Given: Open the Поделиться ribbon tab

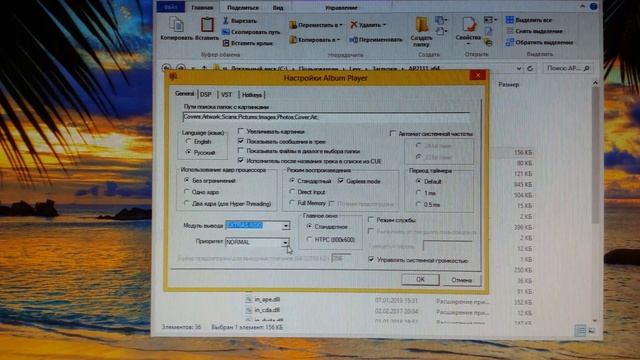Looking at the screenshot, I should pos(242,7).
